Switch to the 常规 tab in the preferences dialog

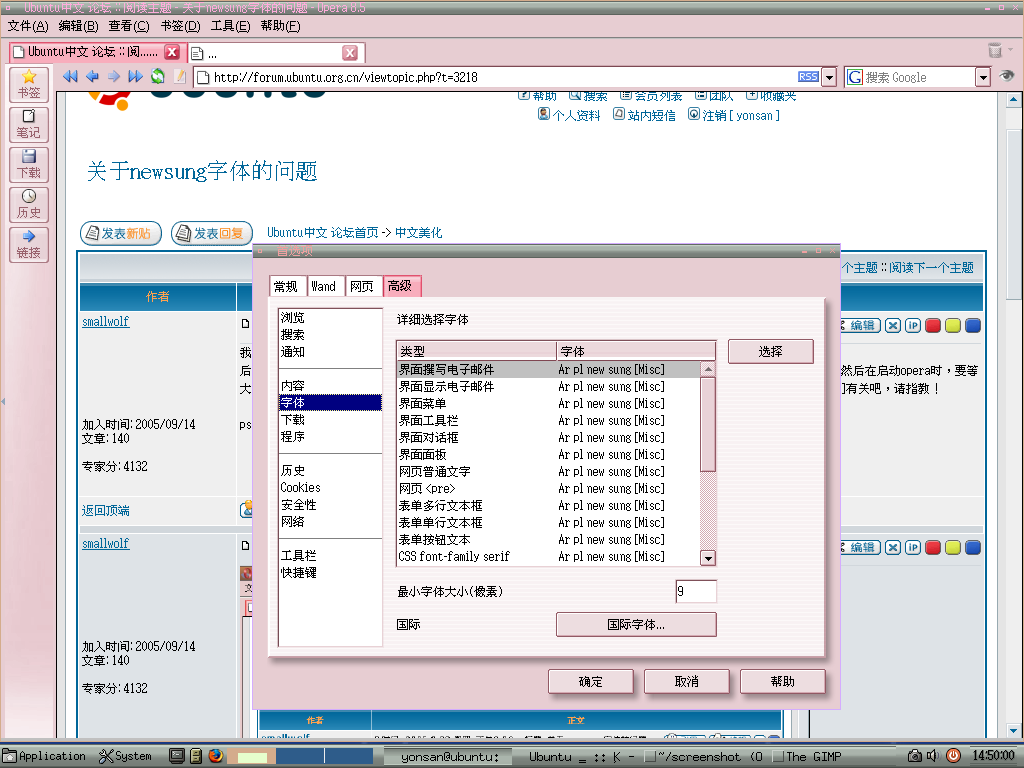pyautogui.click(x=286, y=287)
